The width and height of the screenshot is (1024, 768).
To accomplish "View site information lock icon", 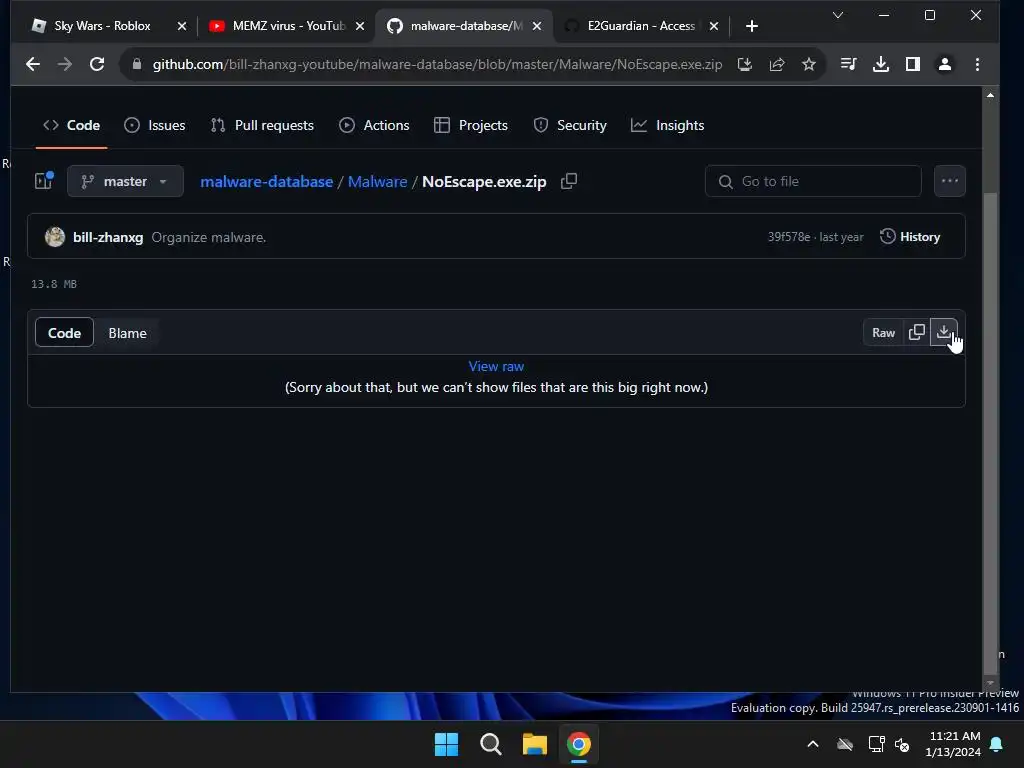I will click(136, 64).
